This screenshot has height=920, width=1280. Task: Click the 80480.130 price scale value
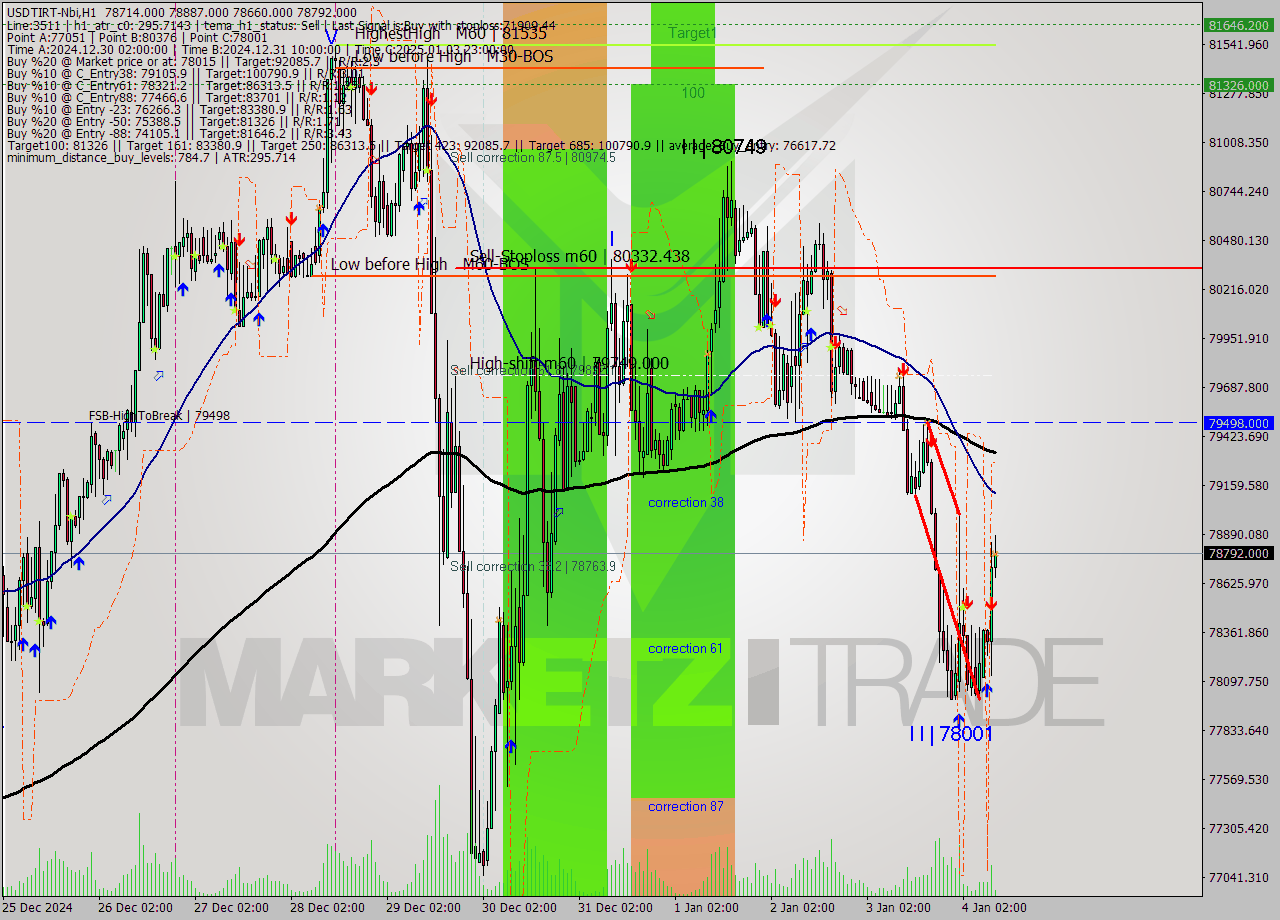(1238, 240)
